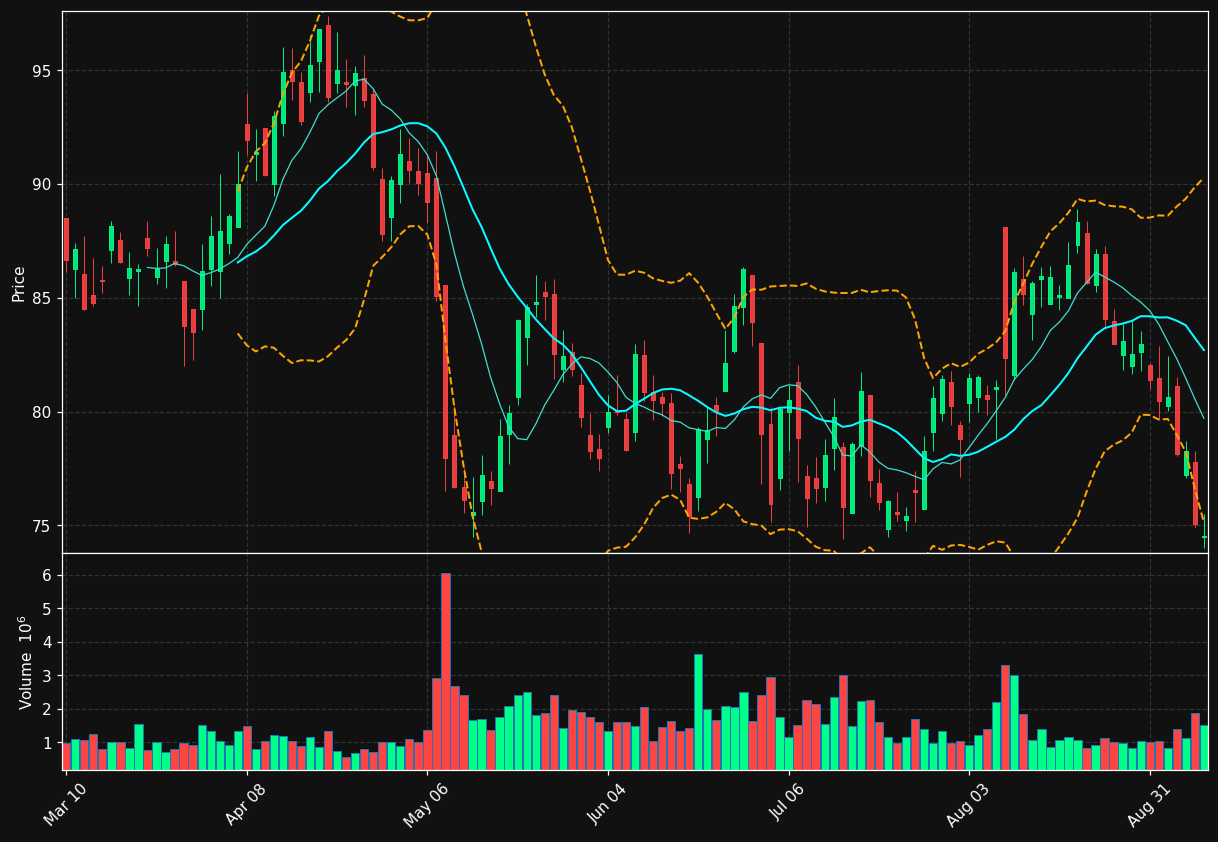Click the large red candlestick dropping below 80 in May
Viewport: 1218px width, 842px height.
446,372
